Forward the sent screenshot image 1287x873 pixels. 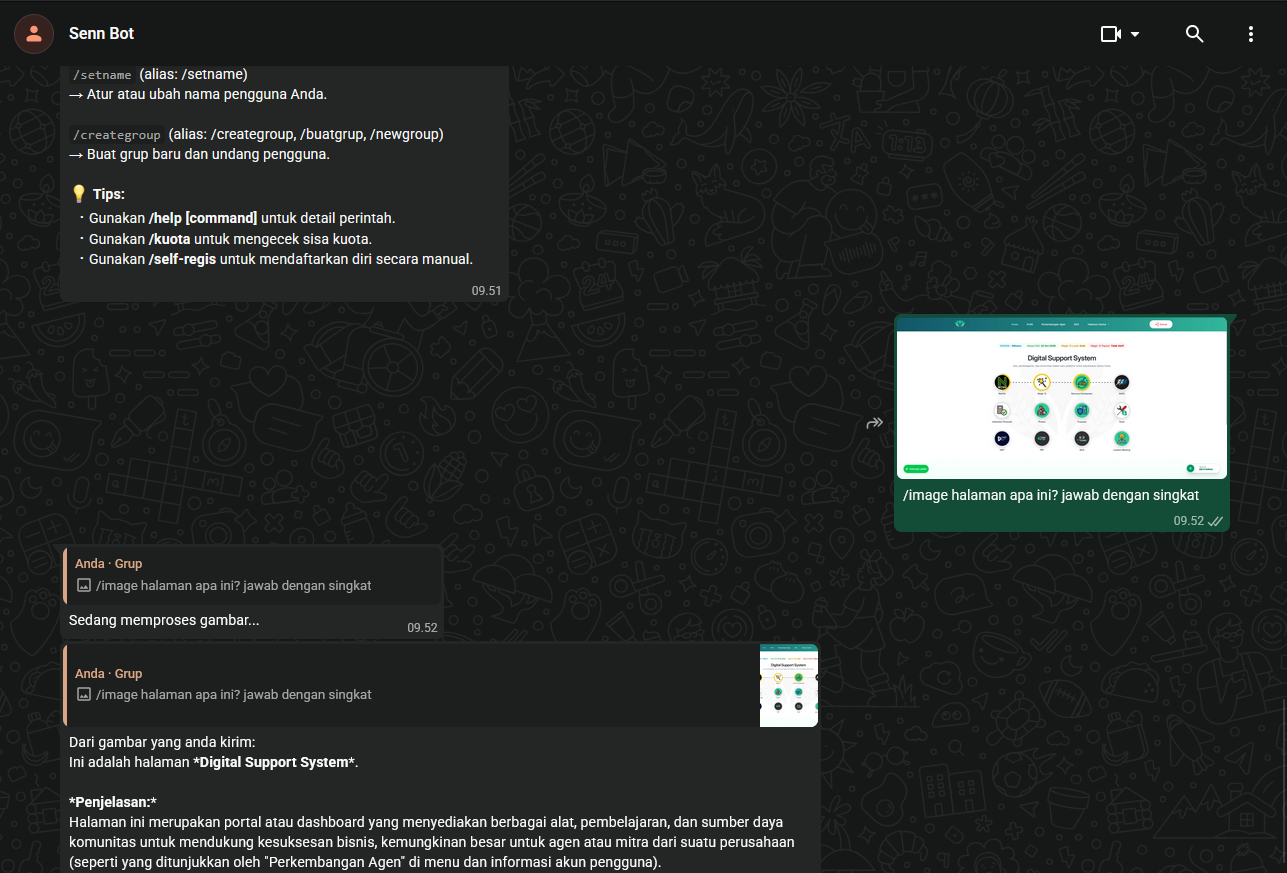(x=874, y=423)
